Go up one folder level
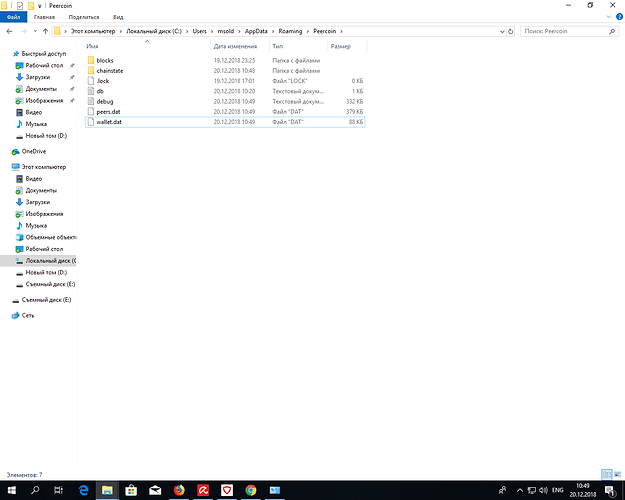 coord(45,31)
